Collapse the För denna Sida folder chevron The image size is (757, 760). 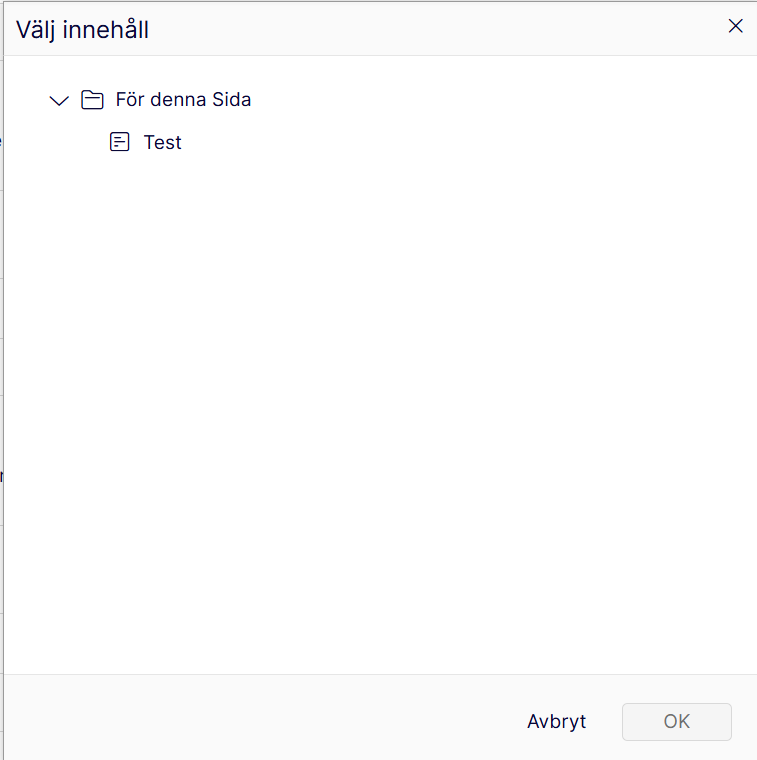click(x=59, y=100)
